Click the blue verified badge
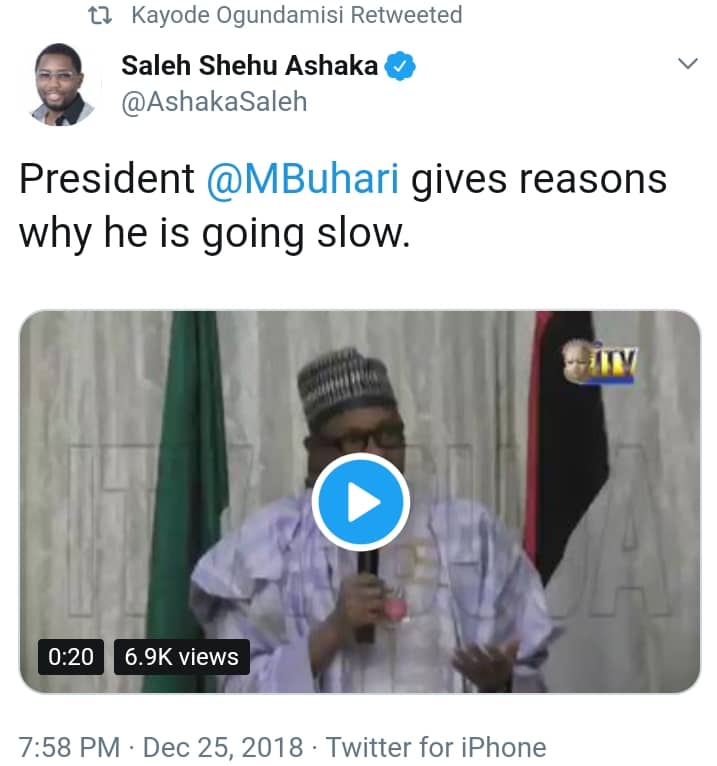Screen dimensions: 717x766 [x=401, y=67]
